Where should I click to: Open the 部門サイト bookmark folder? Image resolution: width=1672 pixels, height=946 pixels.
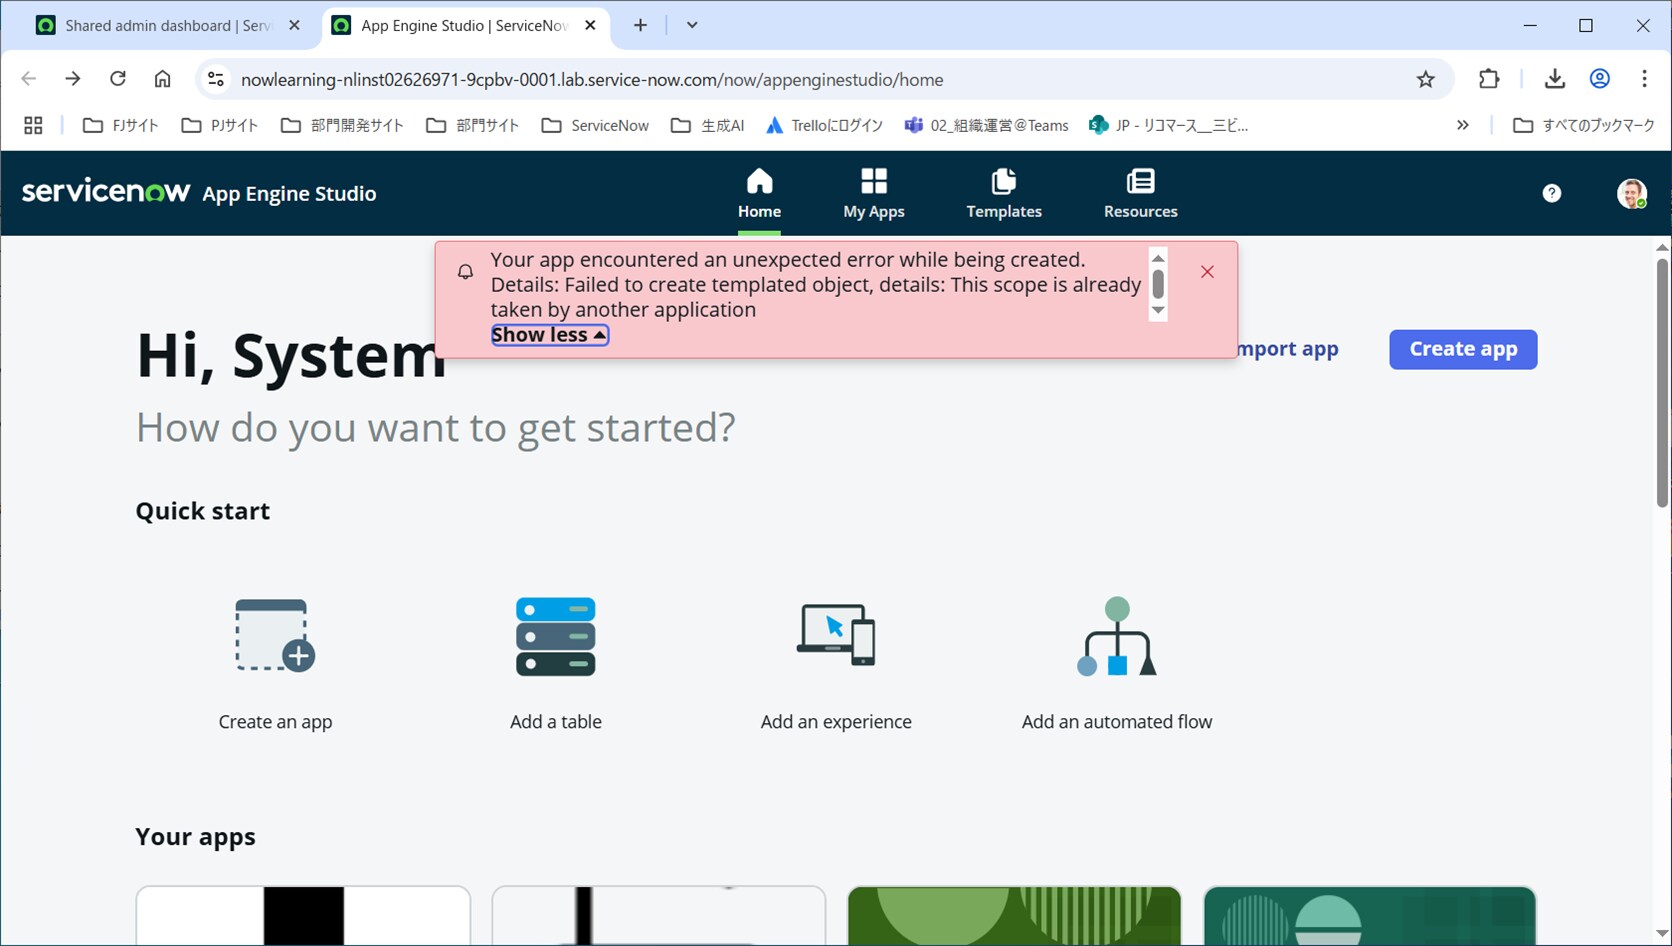click(x=473, y=125)
